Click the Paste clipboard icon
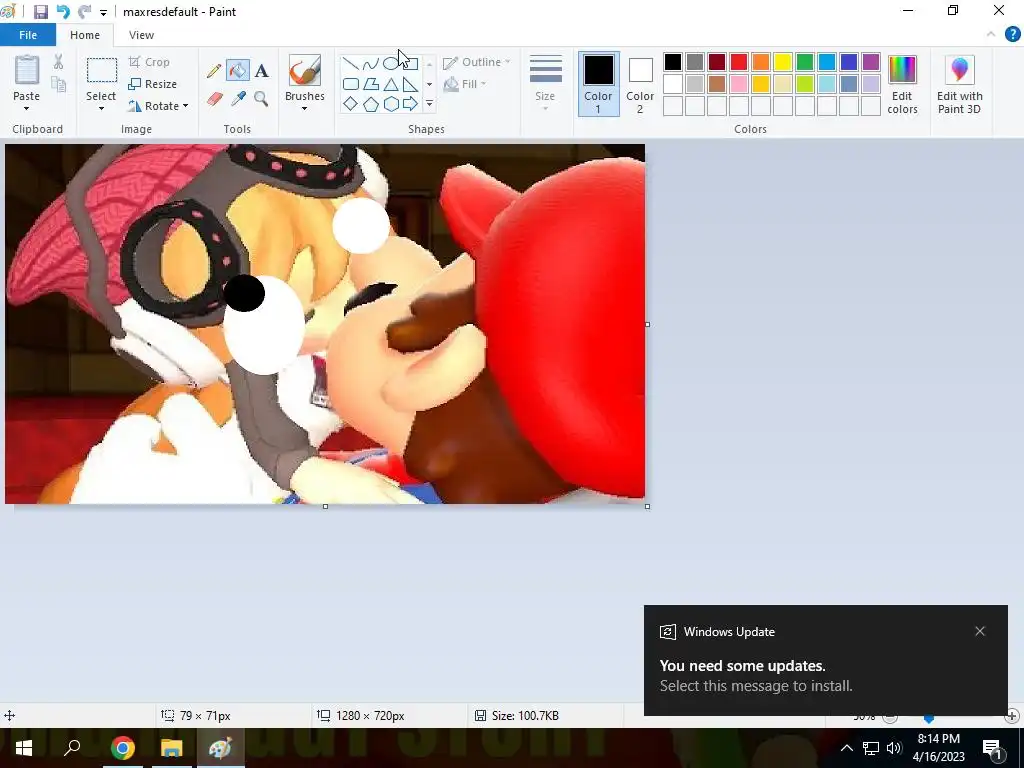1024x768 pixels. [x=27, y=69]
